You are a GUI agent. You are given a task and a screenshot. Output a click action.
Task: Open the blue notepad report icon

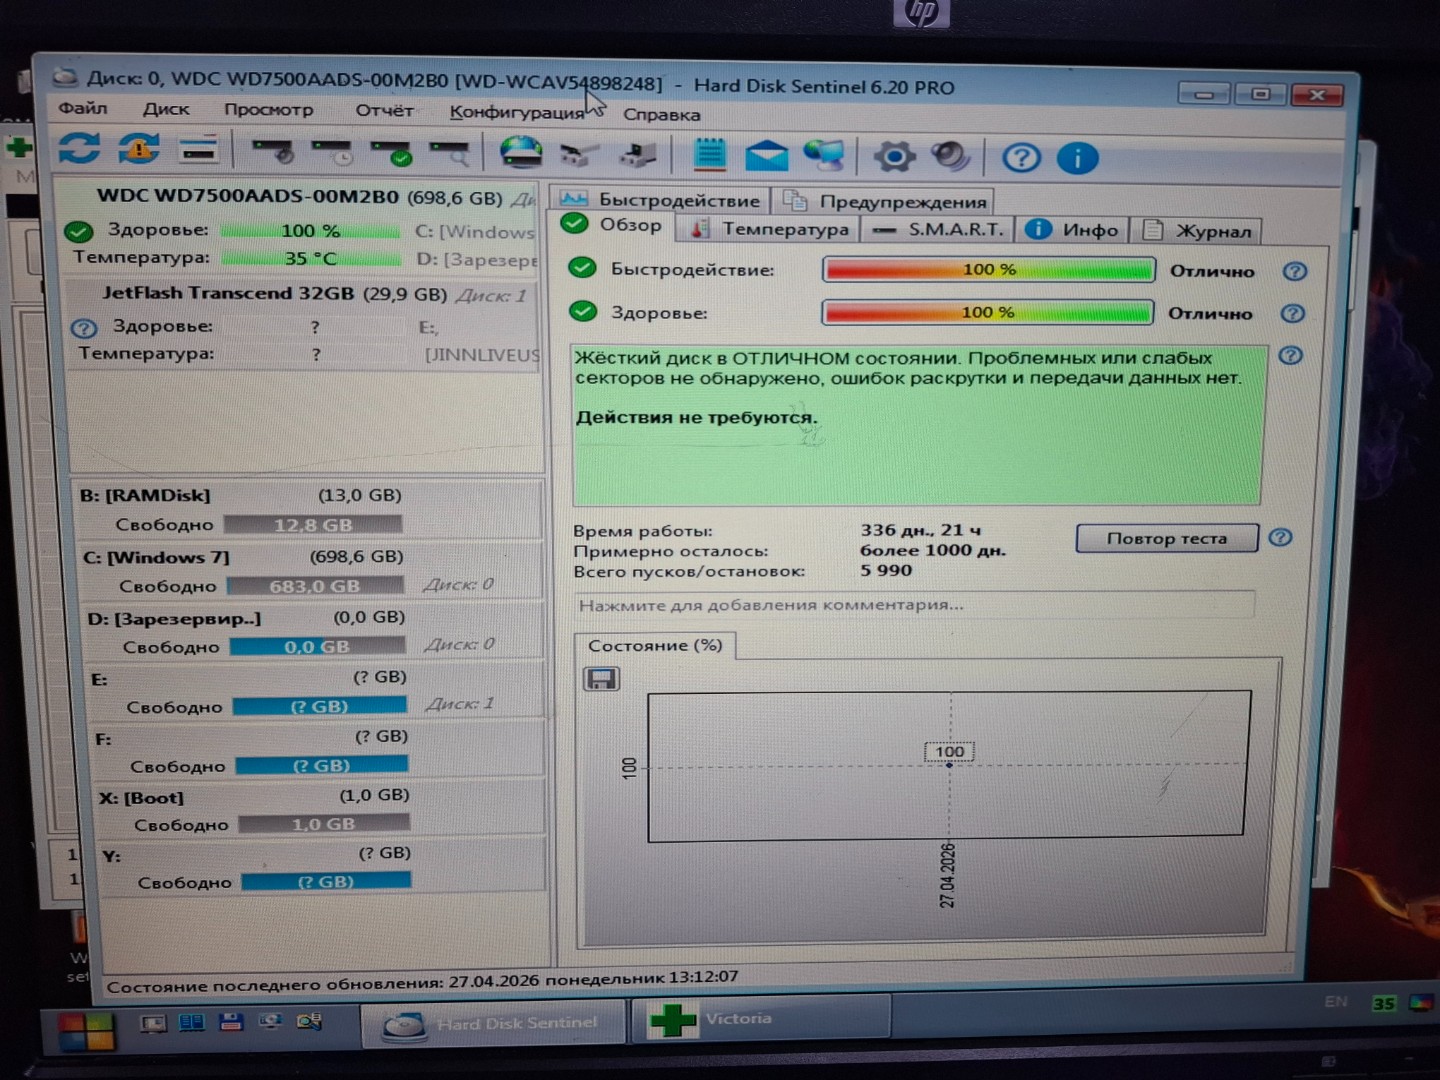click(x=710, y=155)
